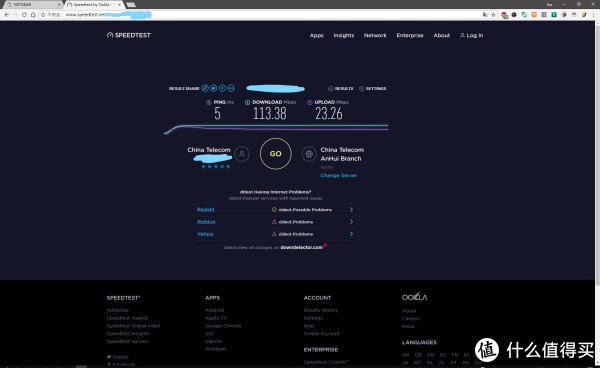Start test with GO button
Viewport: 600px width, 368px height.
276,154
